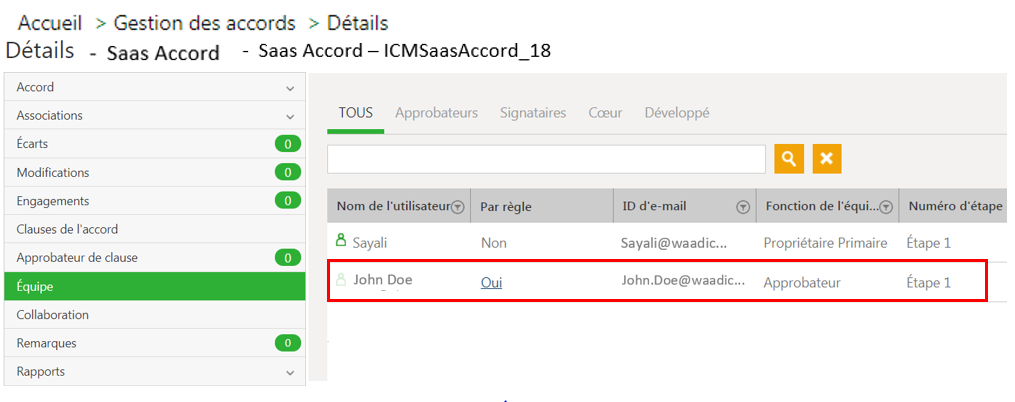Open Clauses de l'accord sidebar item

coord(155,229)
